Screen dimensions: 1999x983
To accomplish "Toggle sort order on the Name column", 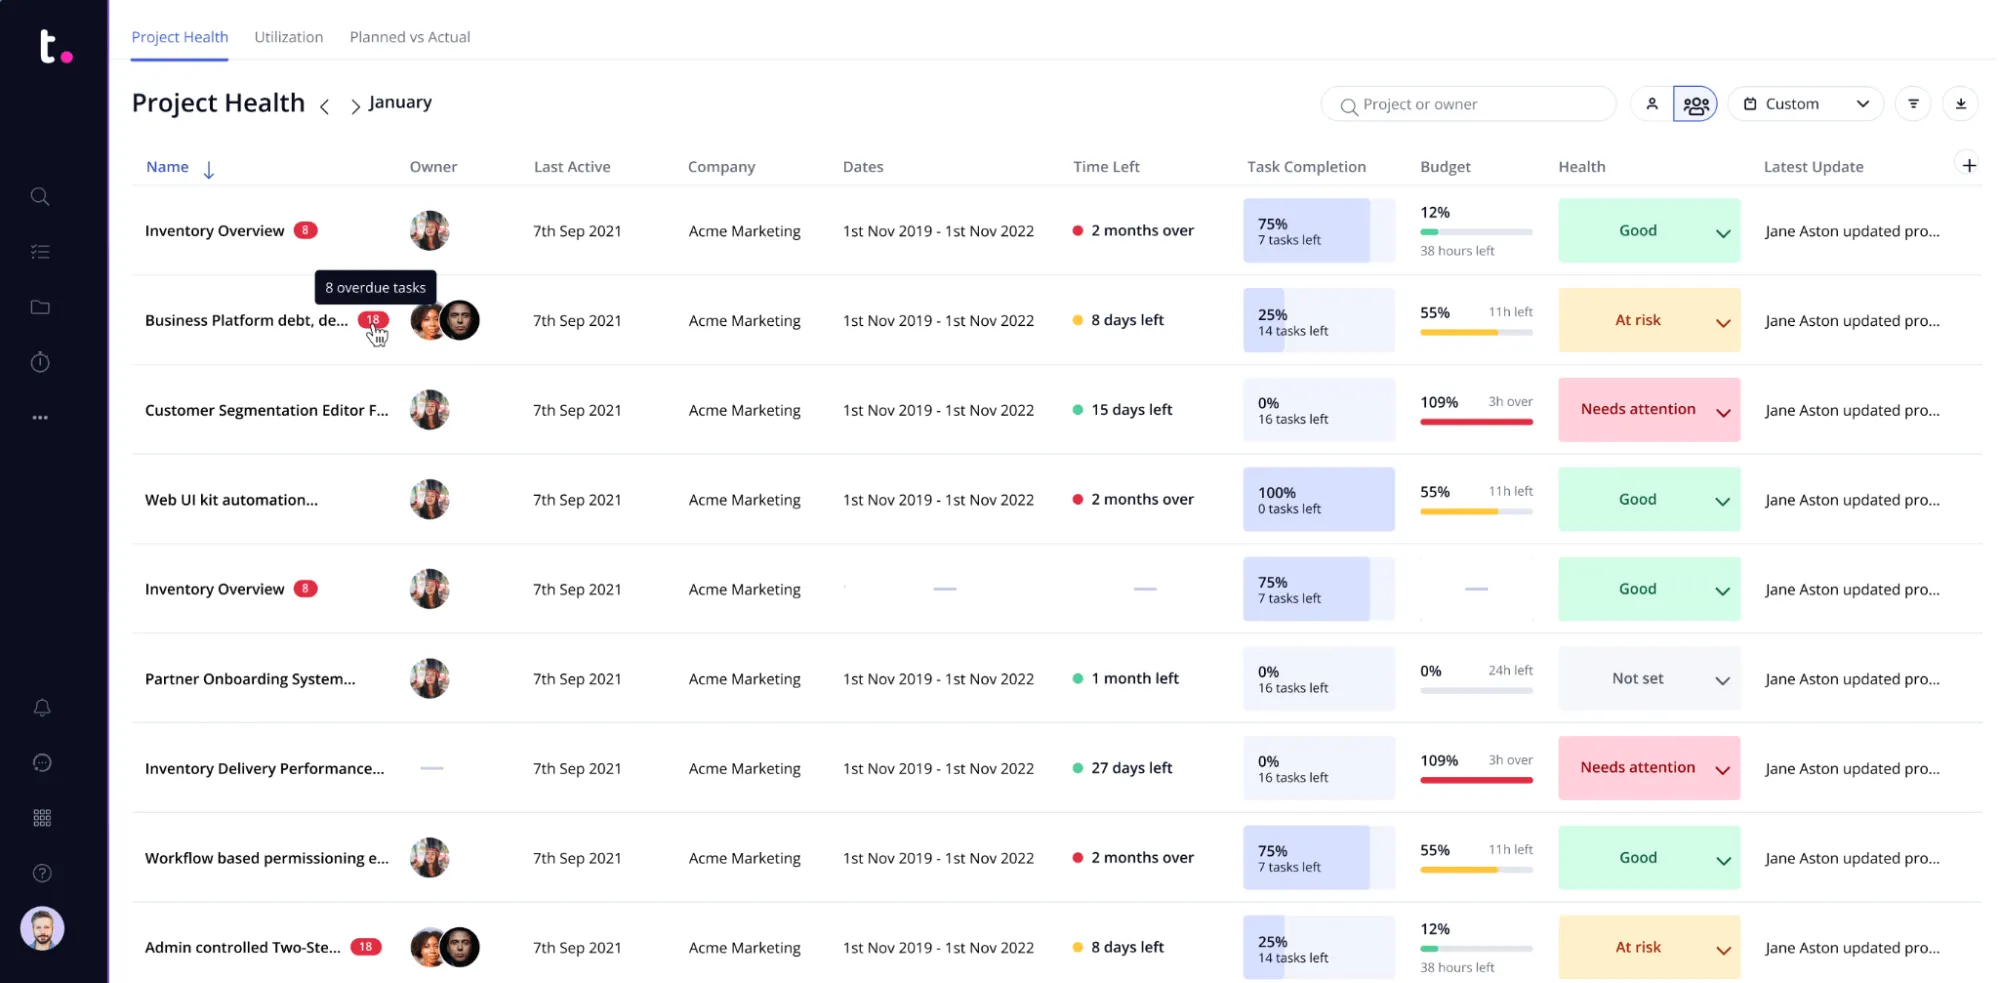I will click(x=208, y=168).
